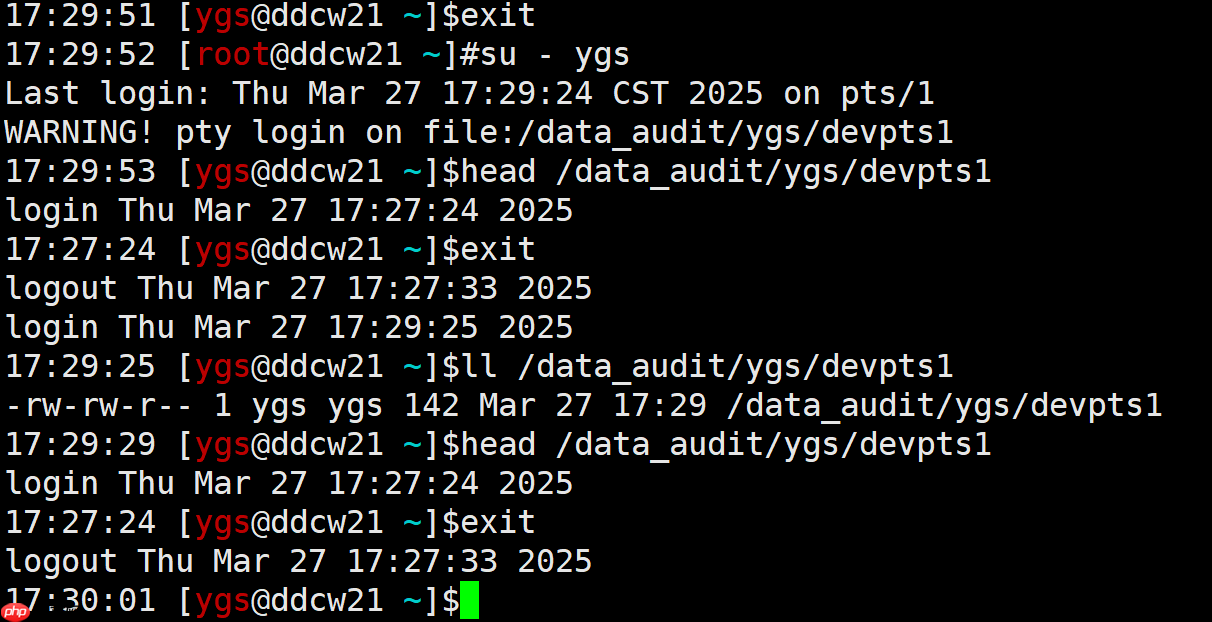Image resolution: width=1212 pixels, height=622 pixels.
Task: Click the 'exit' command on the top line
Action: point(498,15)
